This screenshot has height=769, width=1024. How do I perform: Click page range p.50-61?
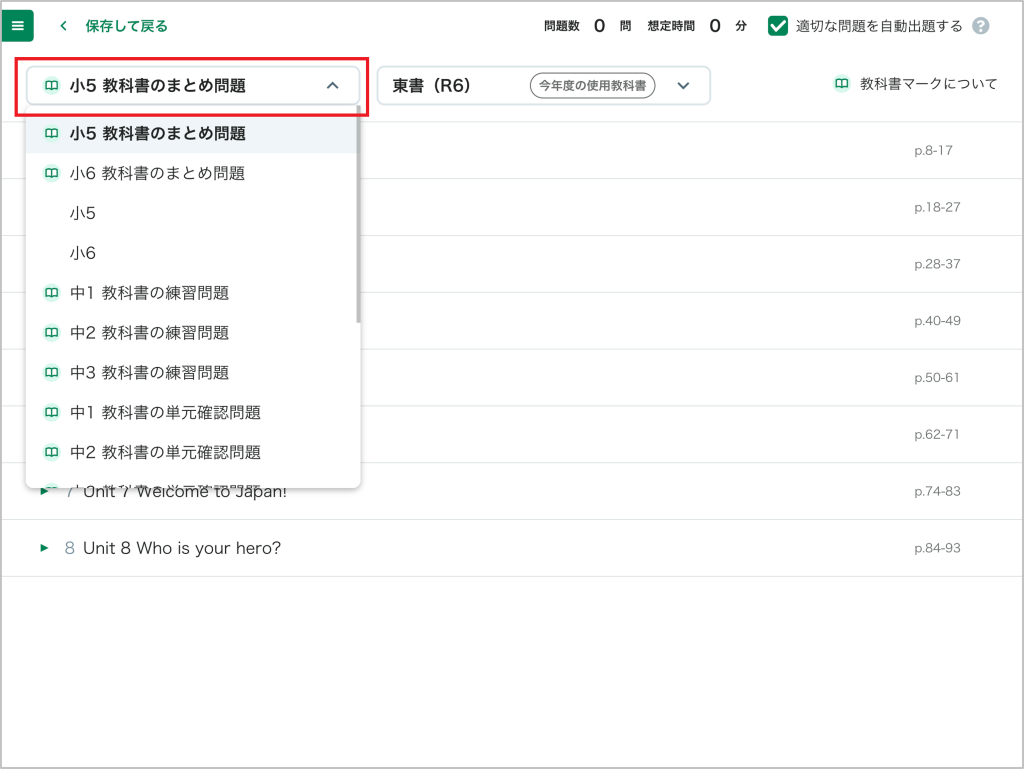point(936,378)
